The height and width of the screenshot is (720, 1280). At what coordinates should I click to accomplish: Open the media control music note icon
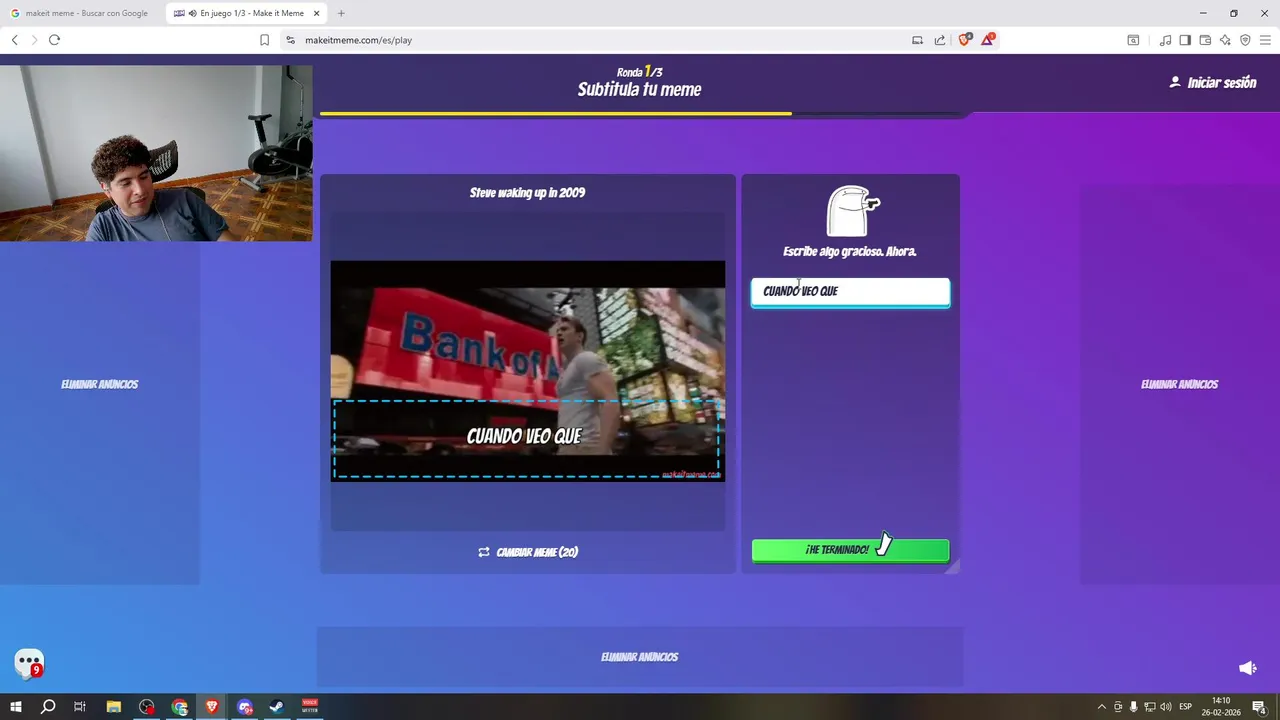click(x=1165, y=40)
